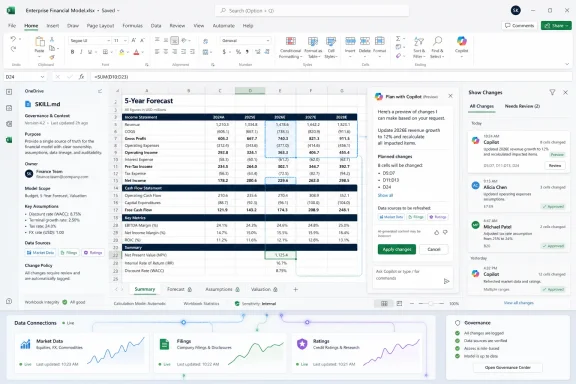Filter changes with the funnel icon
The image size is (576, 384).
[552, 92]
